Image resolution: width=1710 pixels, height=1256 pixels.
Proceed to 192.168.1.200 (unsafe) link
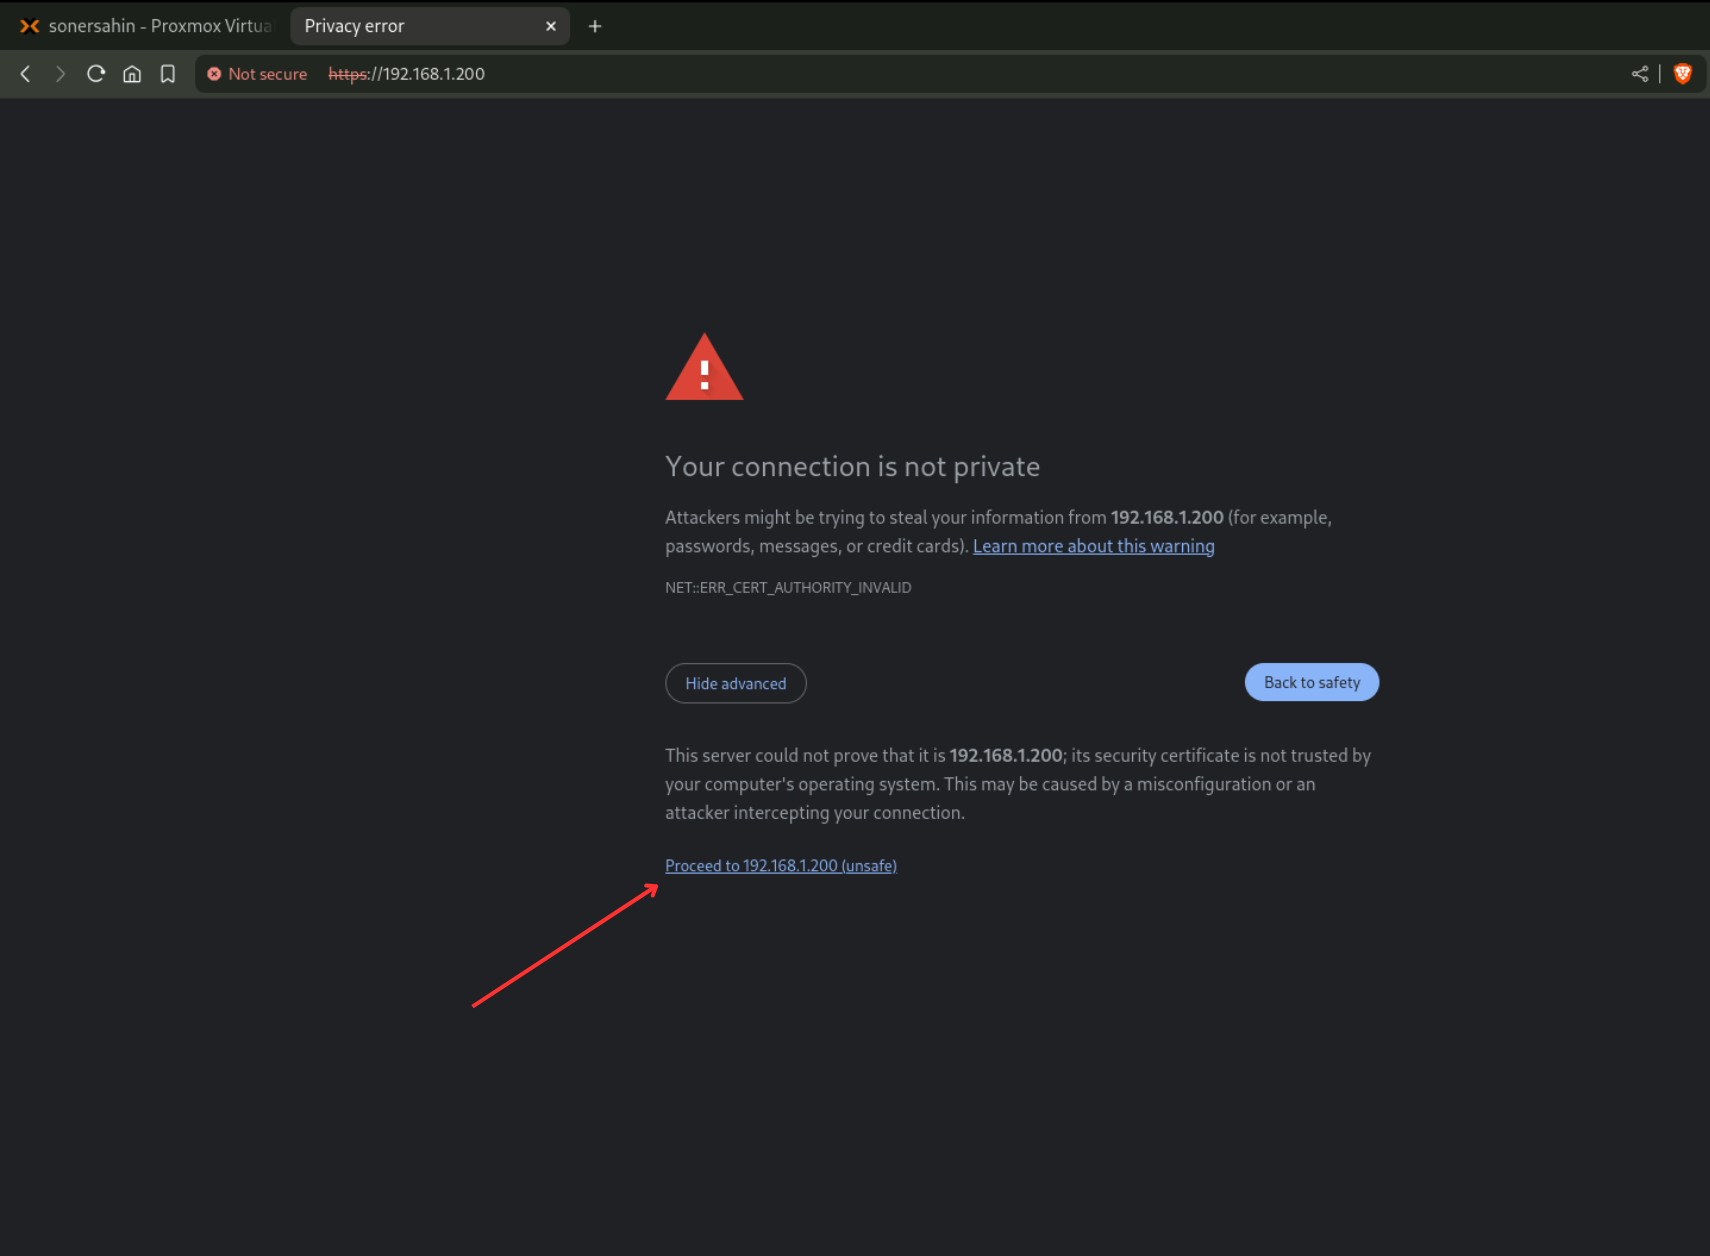(x=780, y=866)
